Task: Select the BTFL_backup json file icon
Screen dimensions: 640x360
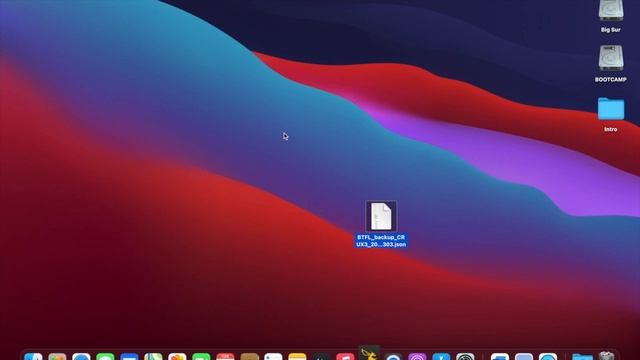Action: point(381,216)
